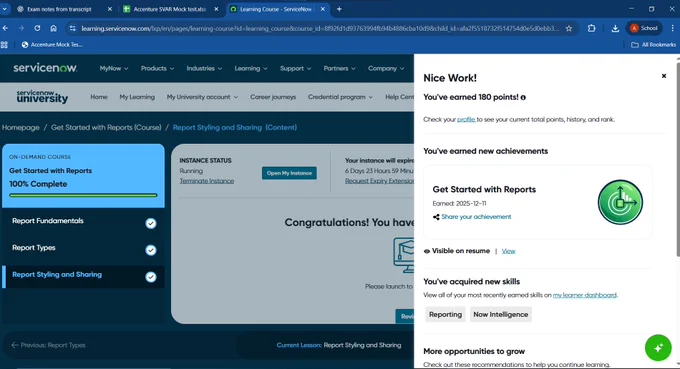
Task: Open Accenture Mock Test bookmark
Action: [52, 45]
